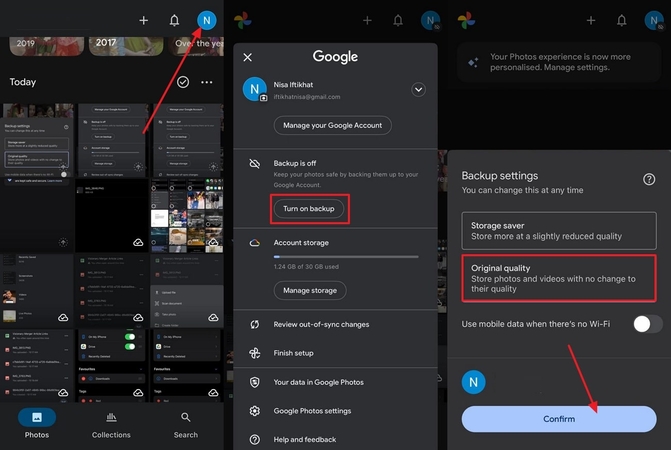The image size is (671, 450).
Task: Choose Storage saver backup option
Action: 561,231
